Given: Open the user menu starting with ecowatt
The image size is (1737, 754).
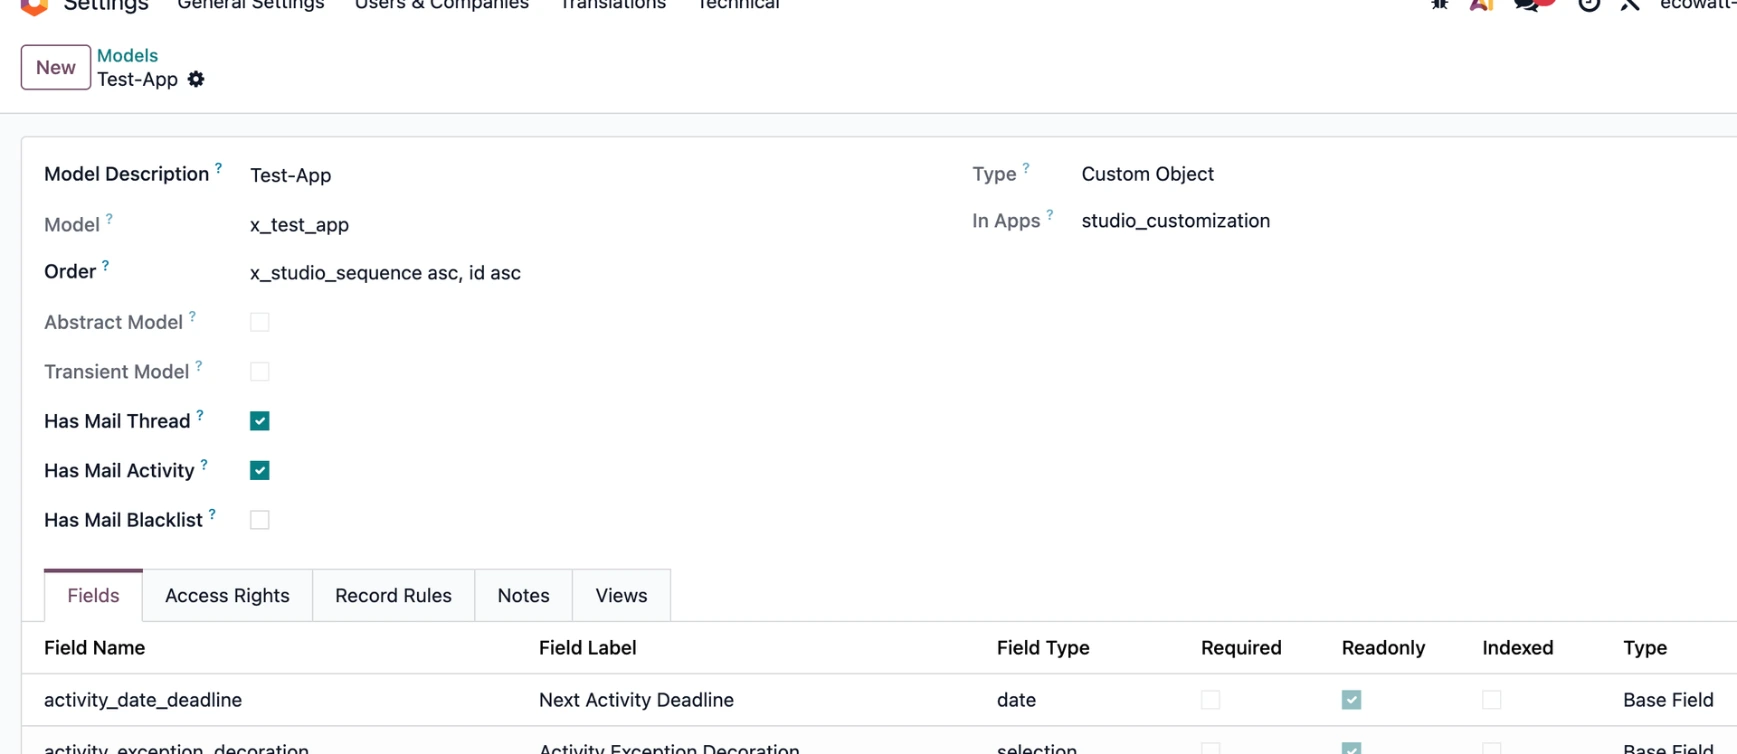Looking at the screenshot, I should pyautogui.click(x=1698, y=4).
